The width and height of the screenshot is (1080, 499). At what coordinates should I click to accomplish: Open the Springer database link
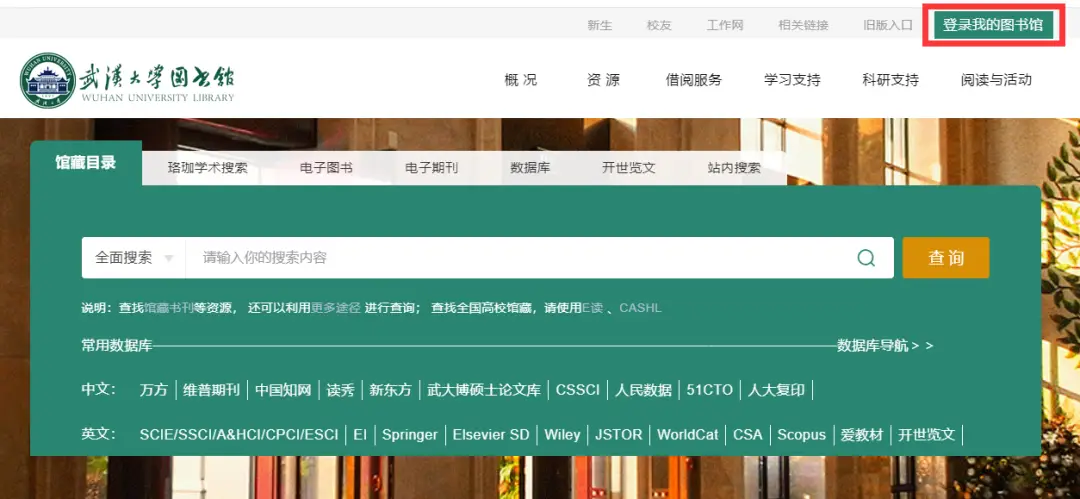[x=410, y=435]
